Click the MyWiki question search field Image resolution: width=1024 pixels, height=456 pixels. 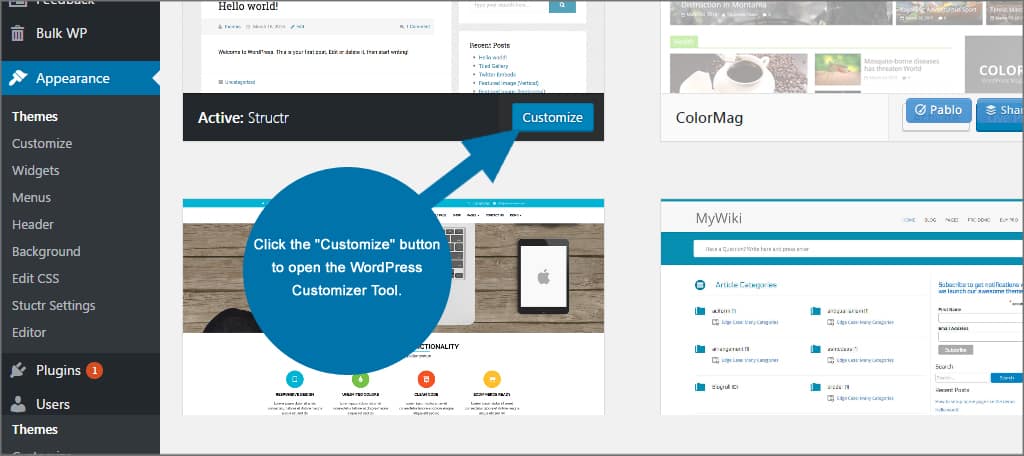click(x=858, y=249)
